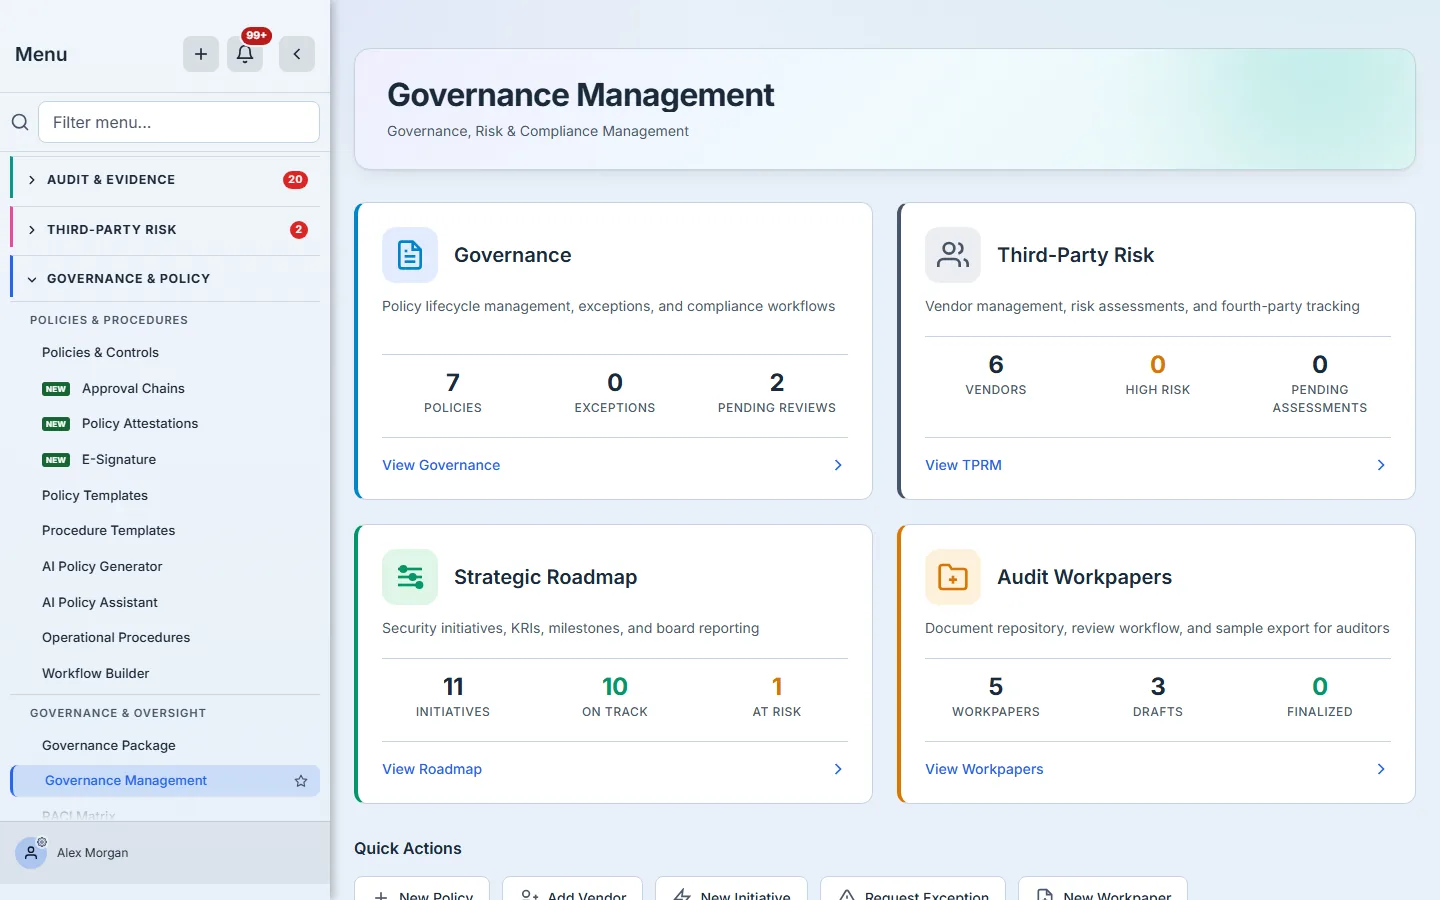Click the Add Vendor quick action
Viewport: 1440px width, 900px height.
[x=574, y=890]
